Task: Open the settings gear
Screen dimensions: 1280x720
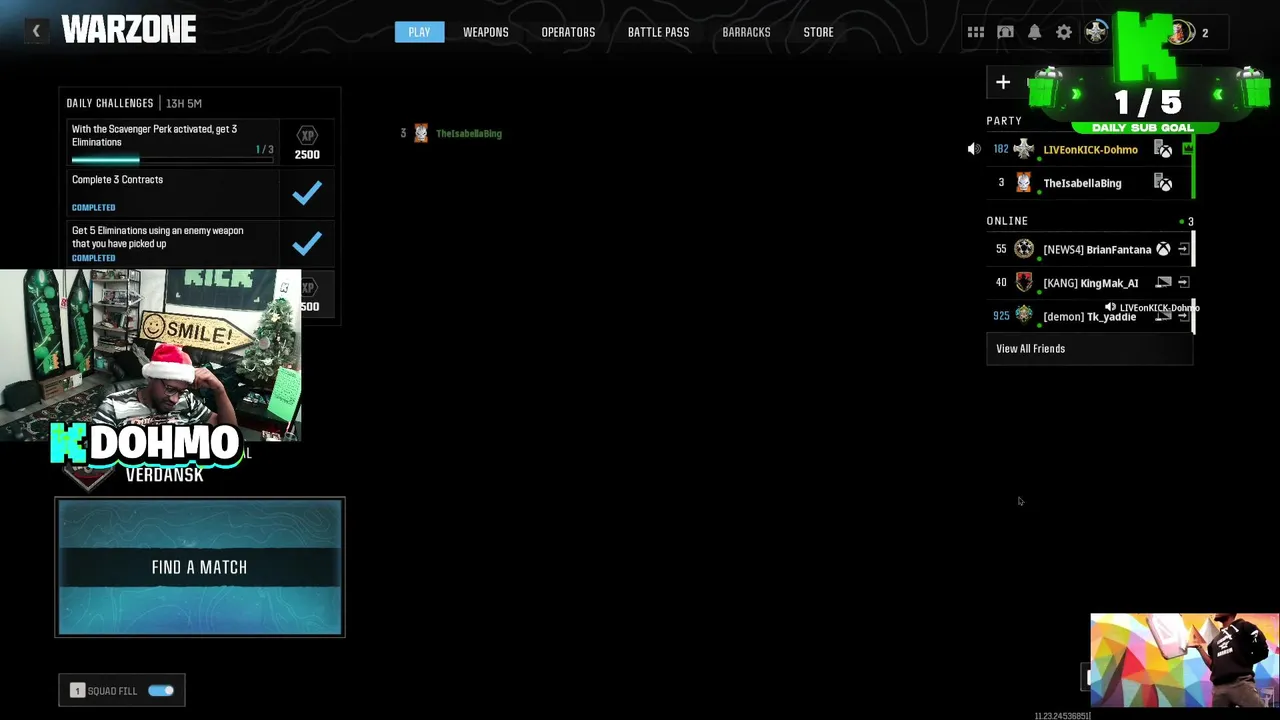Action: pyautogui.click(x=1064, y=32)
